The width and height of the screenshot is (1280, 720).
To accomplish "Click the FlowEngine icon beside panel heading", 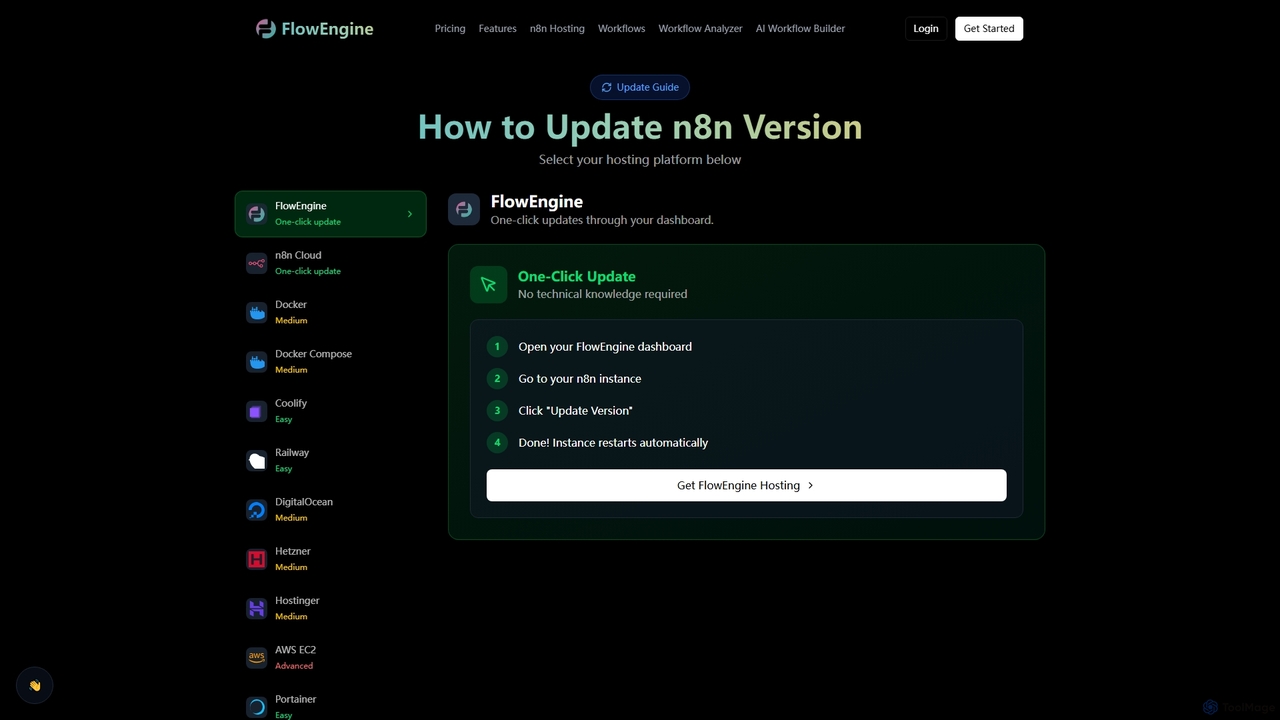I will pyautogui.click(x=464, y=209).
